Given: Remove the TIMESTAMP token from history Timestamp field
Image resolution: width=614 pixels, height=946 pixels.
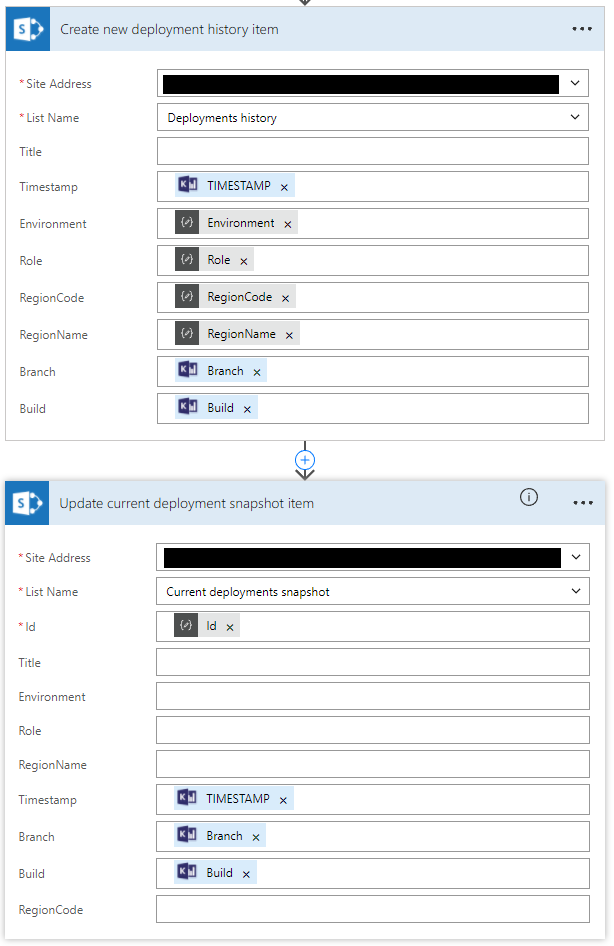Looking at the screenshot, I should [284, 187].
